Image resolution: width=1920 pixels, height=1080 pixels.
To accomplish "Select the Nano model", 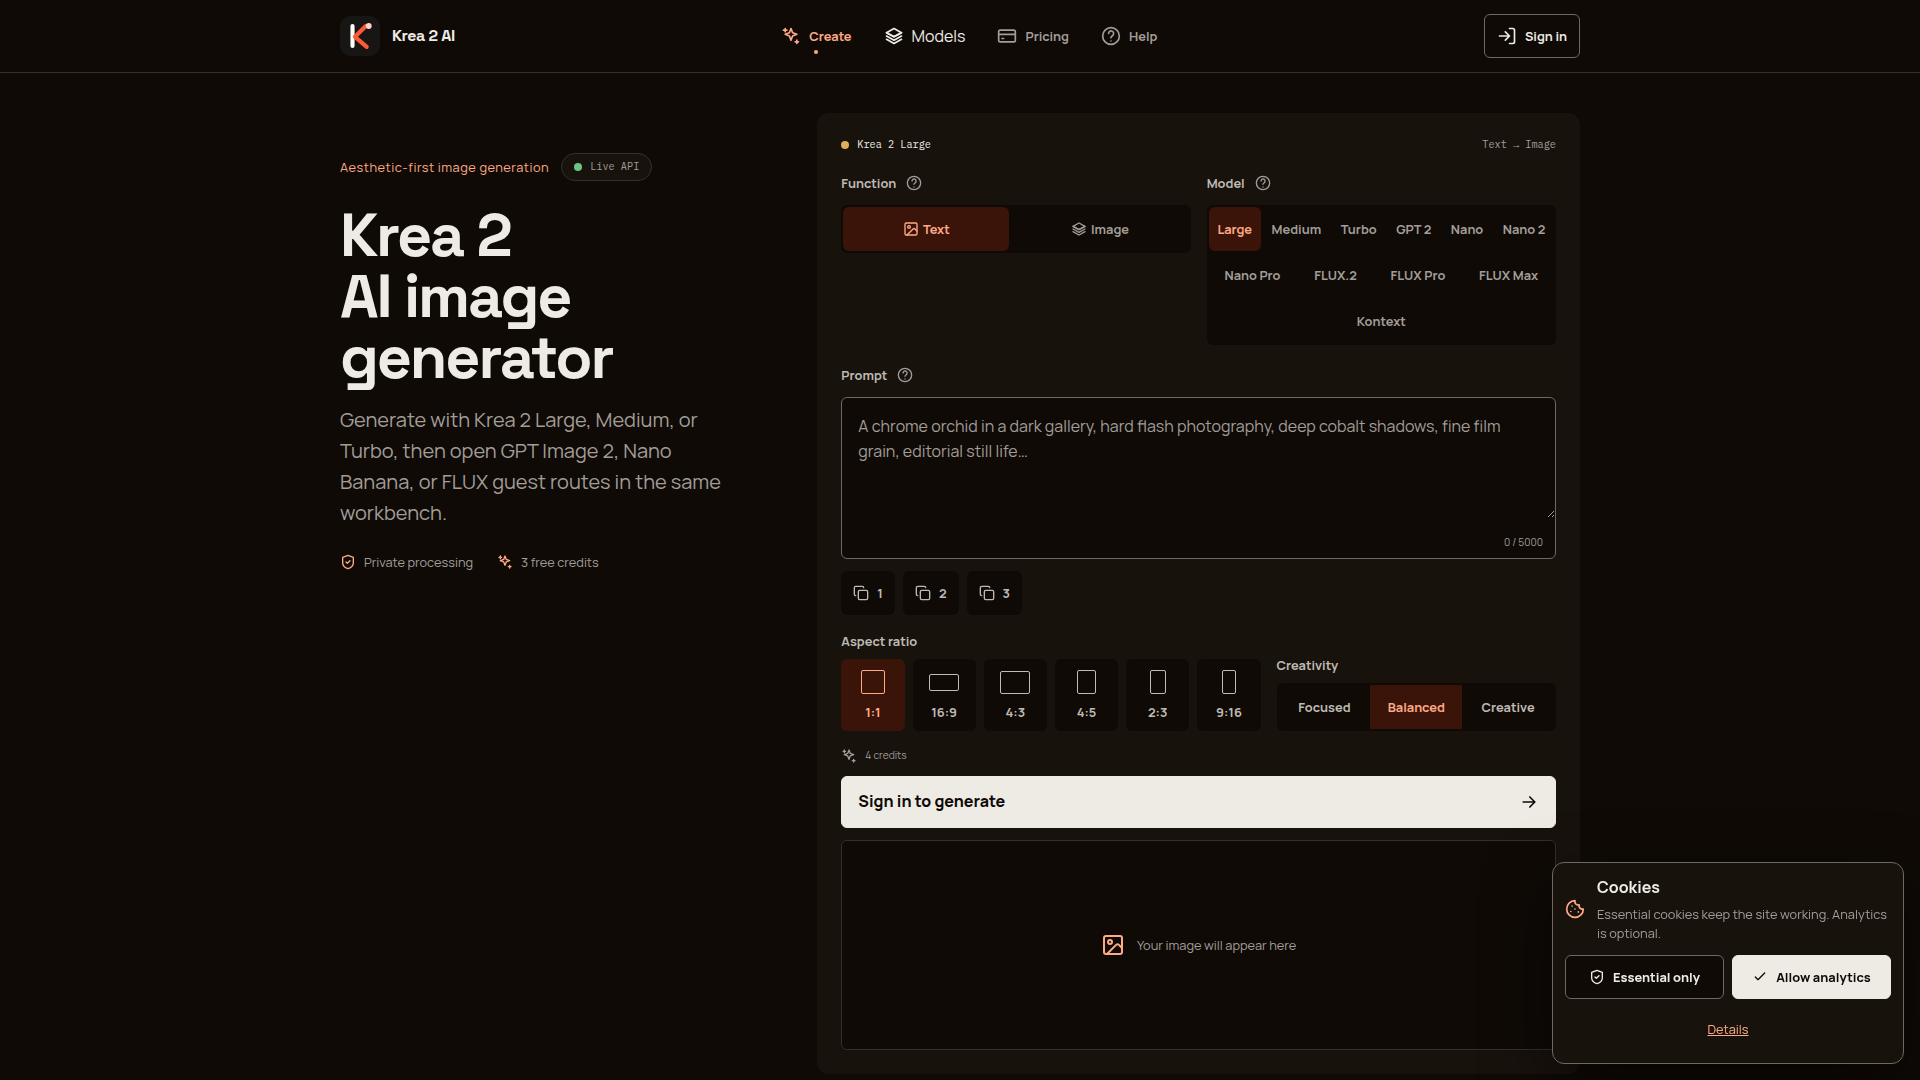I will pos(1467,229).
